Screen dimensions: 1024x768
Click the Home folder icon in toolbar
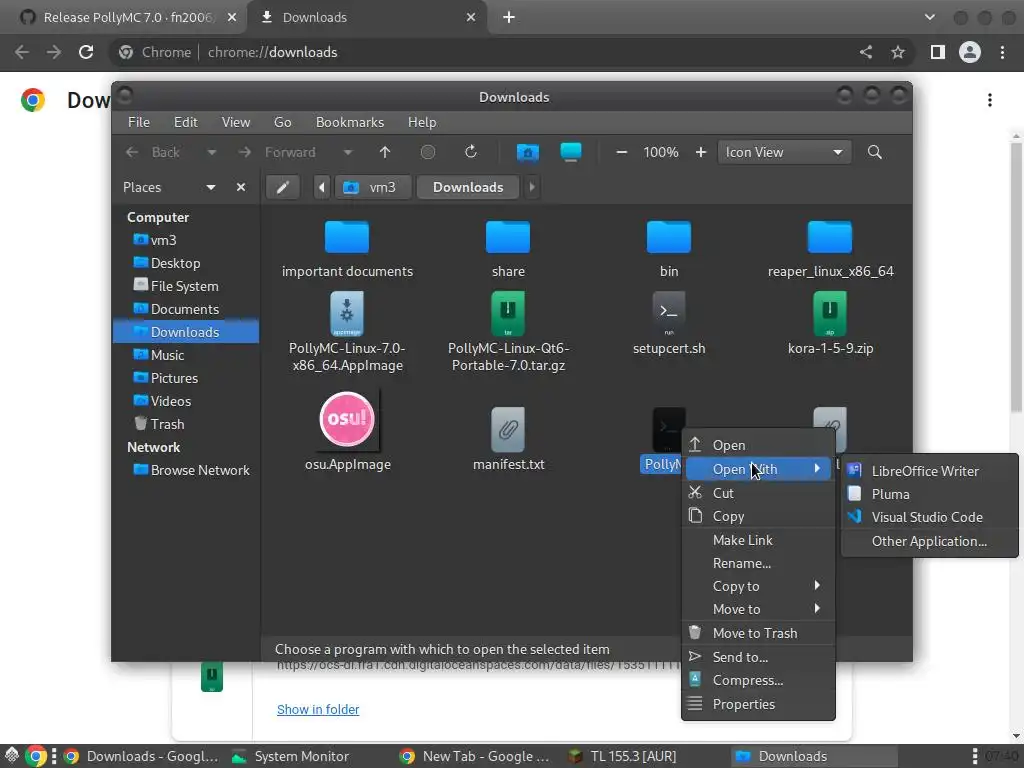tap(528, 152)
